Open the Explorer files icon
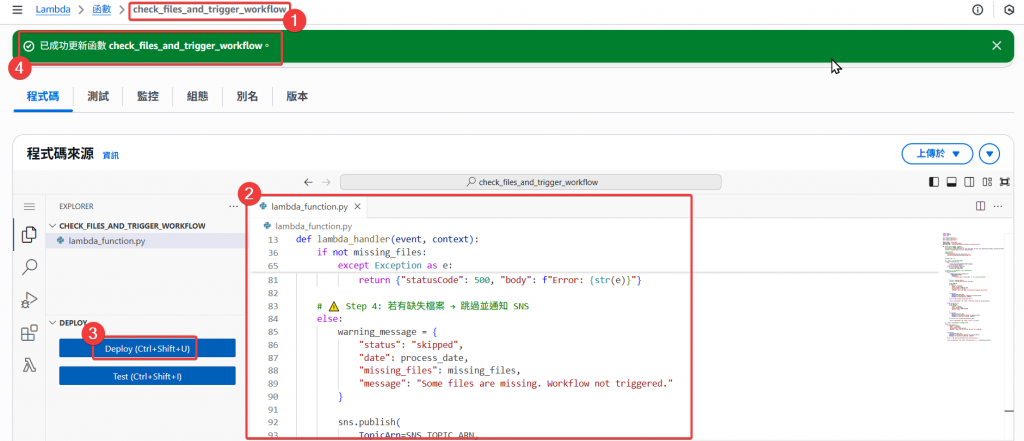 point(29,235)
